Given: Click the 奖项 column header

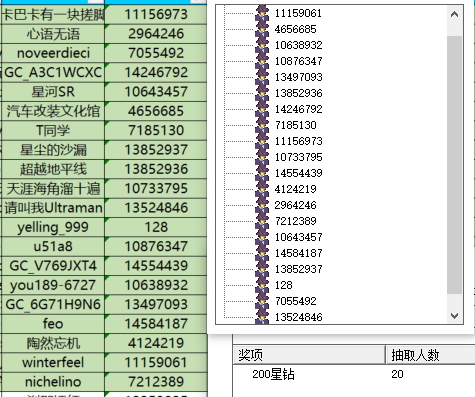Looking at the screenshot, I should (x=309, y=355).
